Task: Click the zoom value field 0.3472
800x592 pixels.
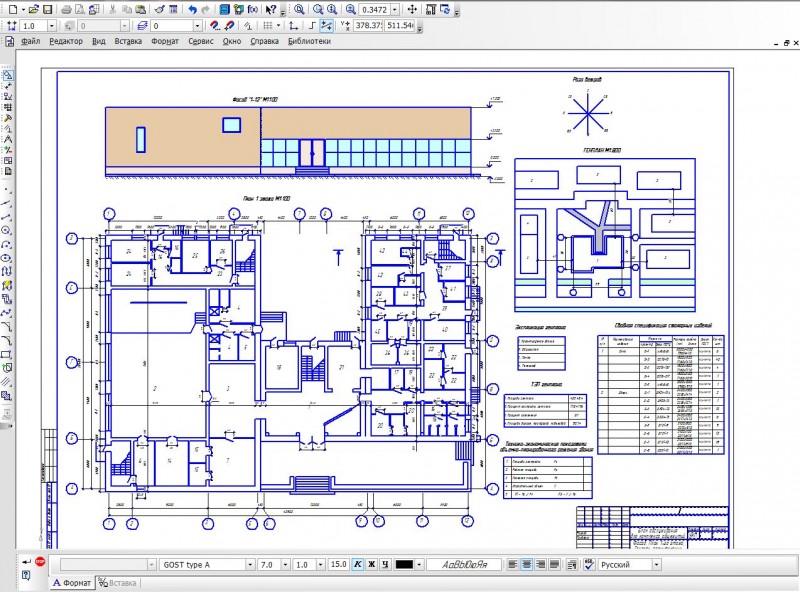Action: click(374, 10)
